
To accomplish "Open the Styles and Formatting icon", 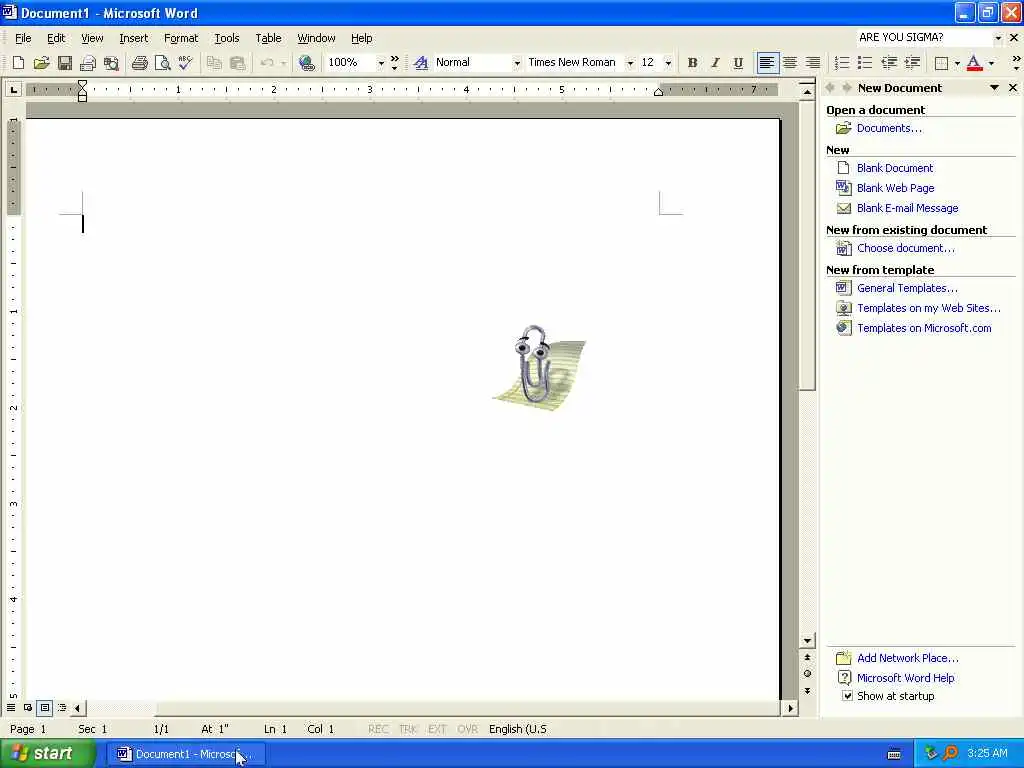I will pyautogui.click(x=421, y=63).
